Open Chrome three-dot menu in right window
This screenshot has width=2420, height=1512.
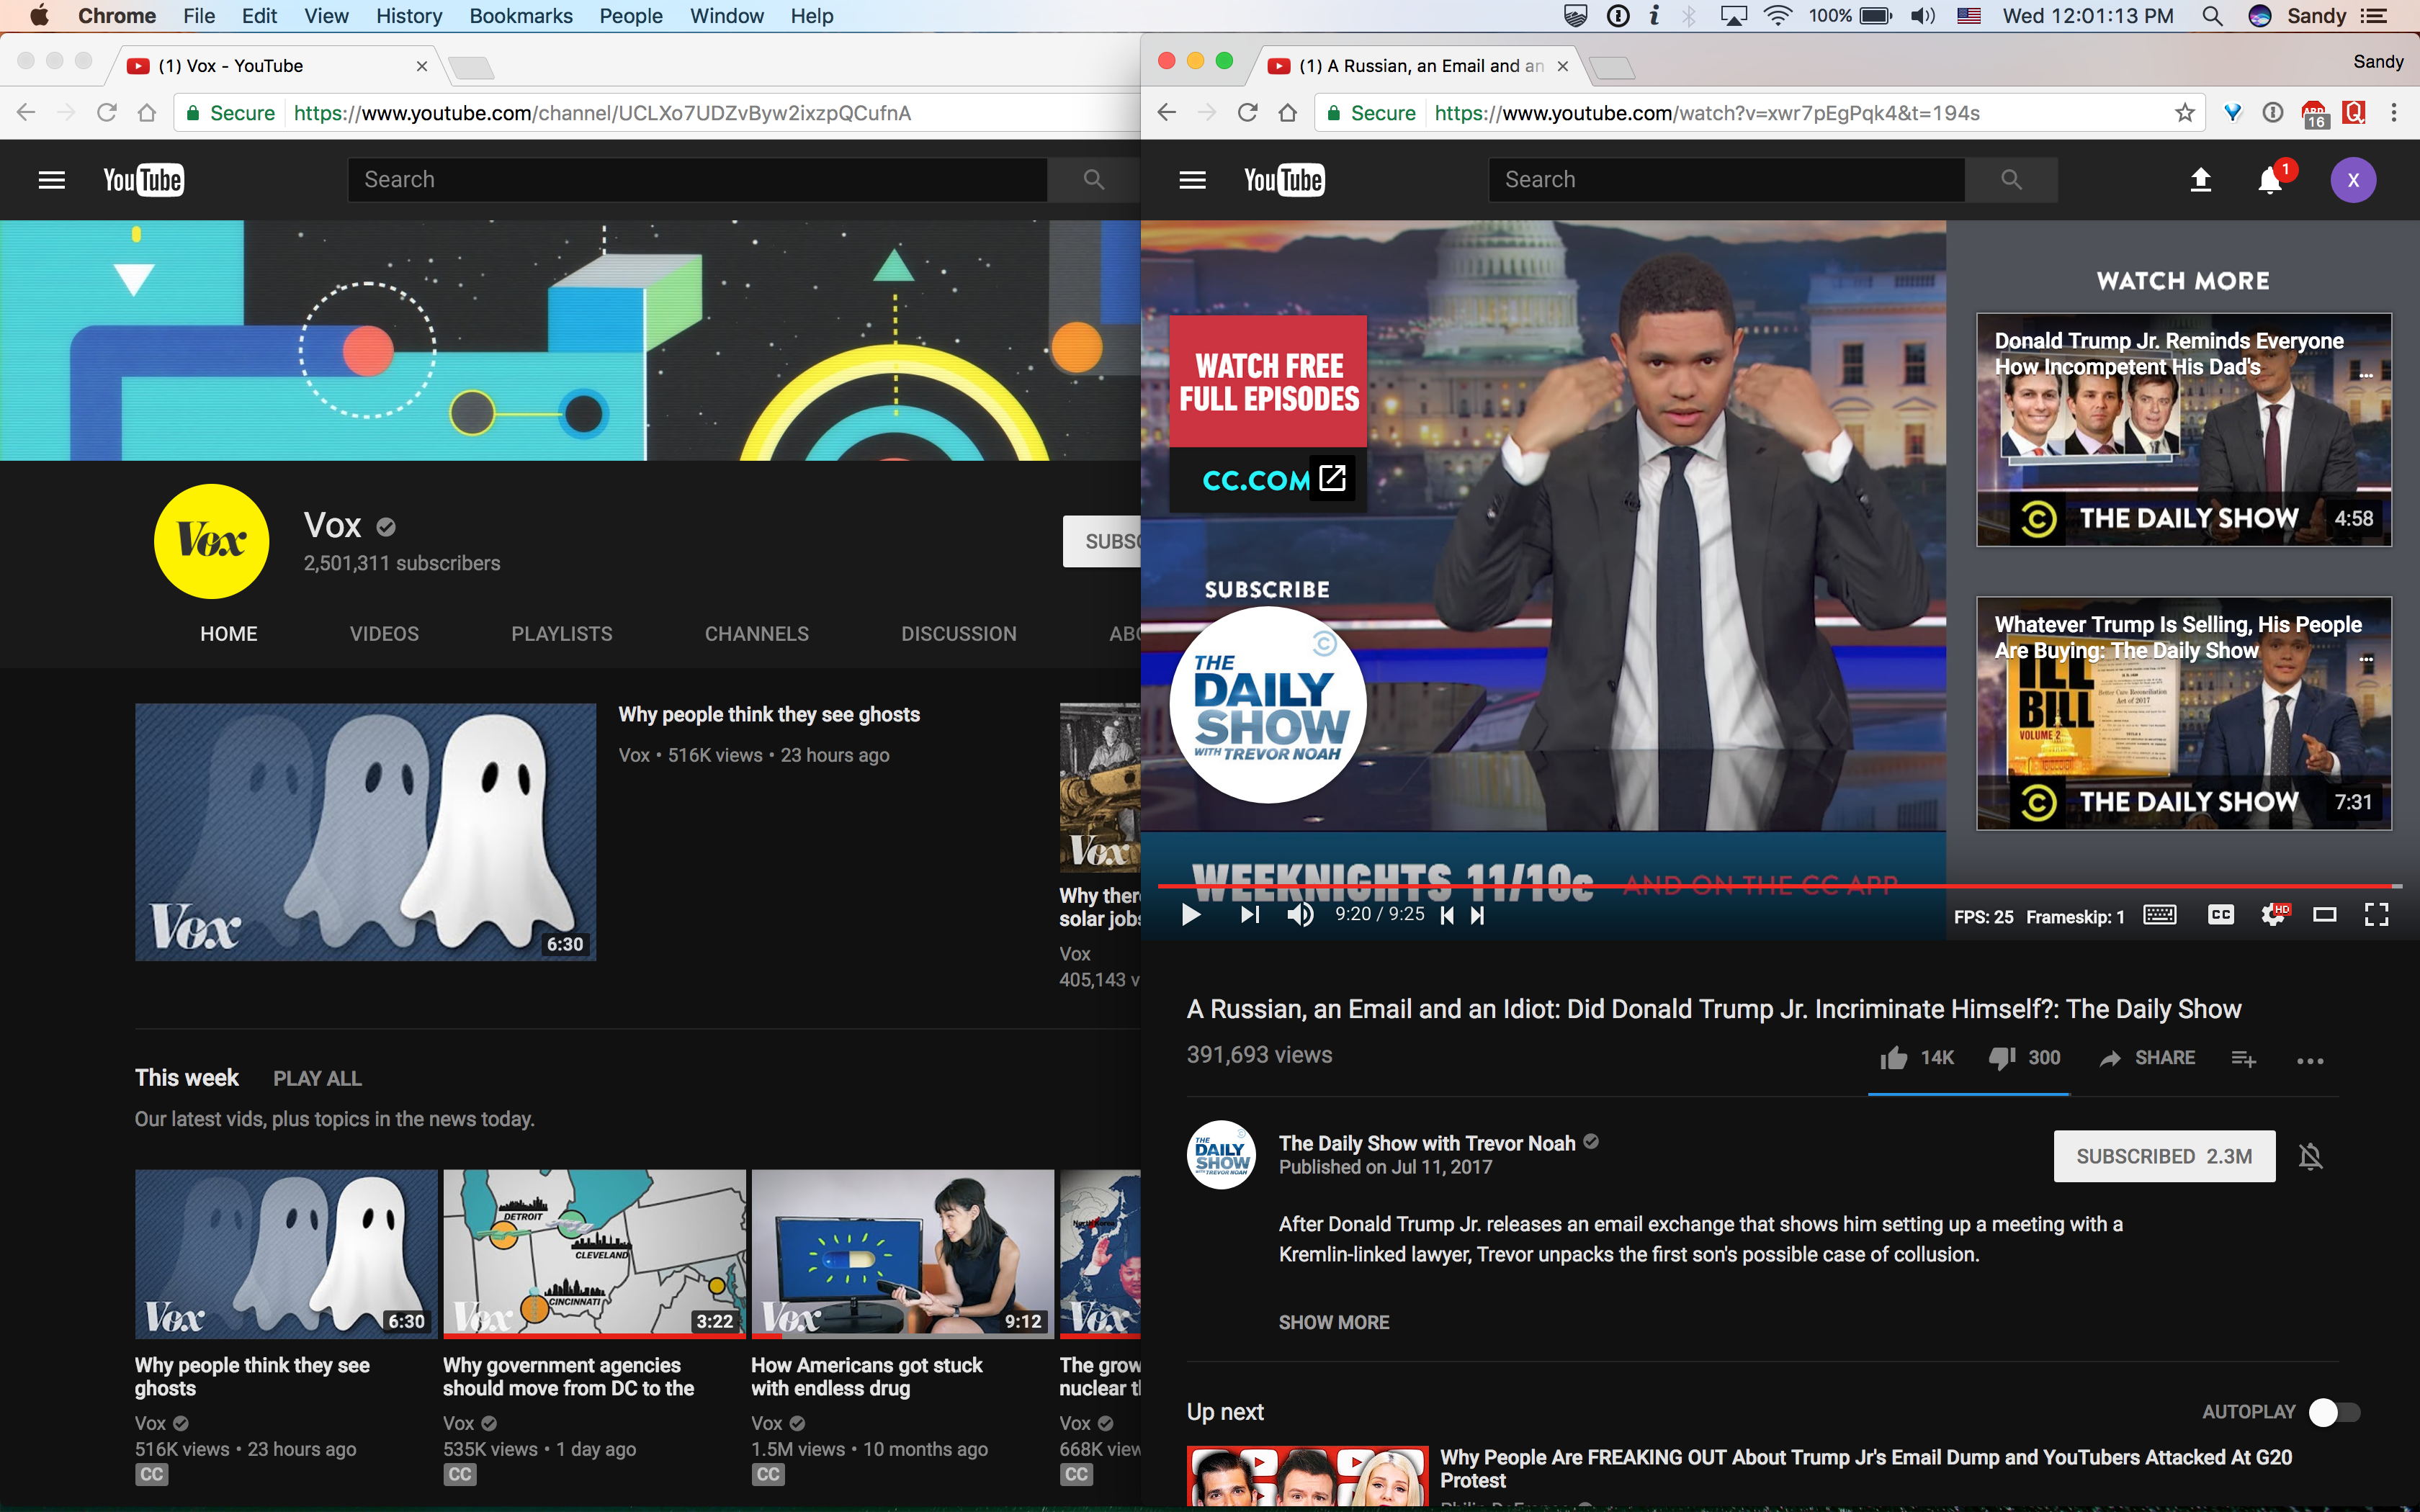(x=2394, y=113)
